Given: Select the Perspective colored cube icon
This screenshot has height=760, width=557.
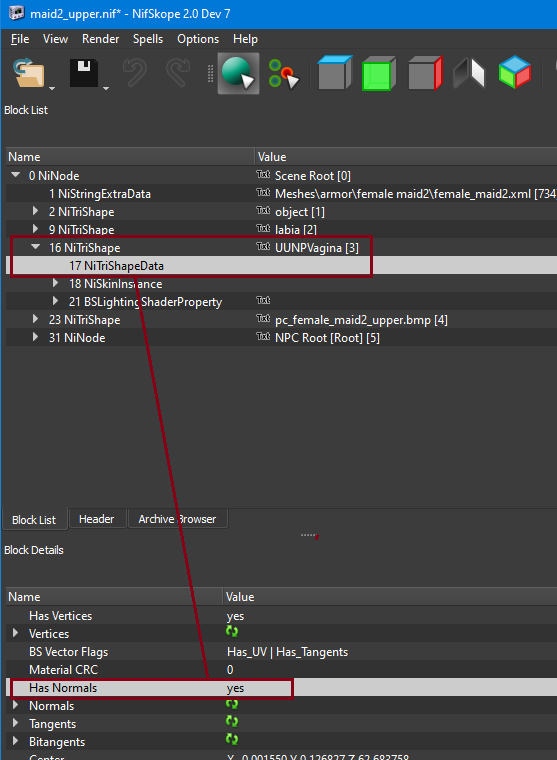Looking at the screenshot, I should coord(515,72).
